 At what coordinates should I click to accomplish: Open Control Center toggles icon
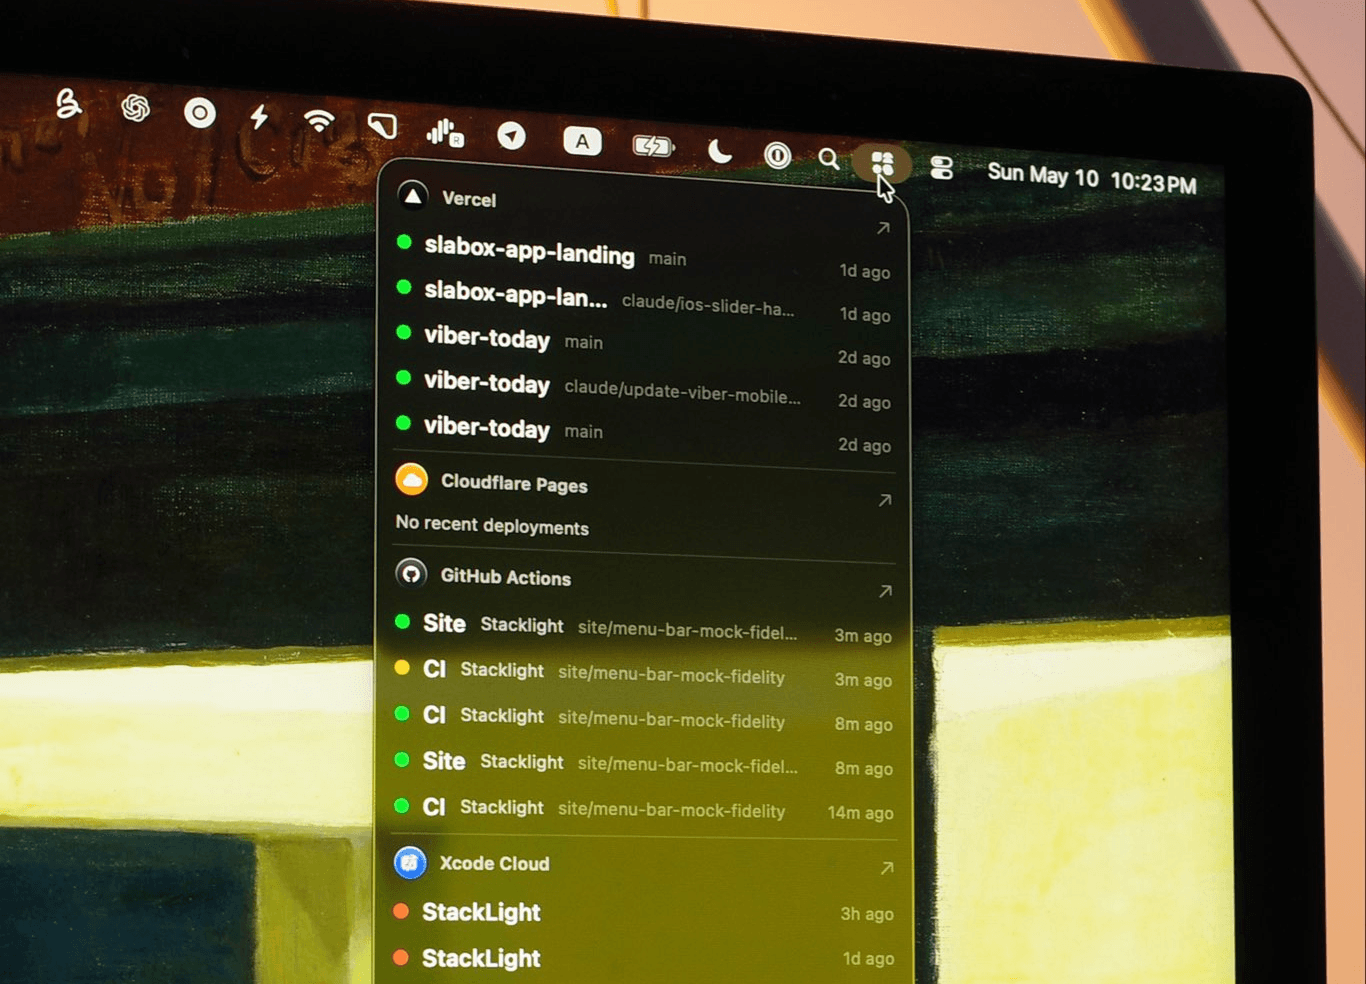tap(941, 167)
